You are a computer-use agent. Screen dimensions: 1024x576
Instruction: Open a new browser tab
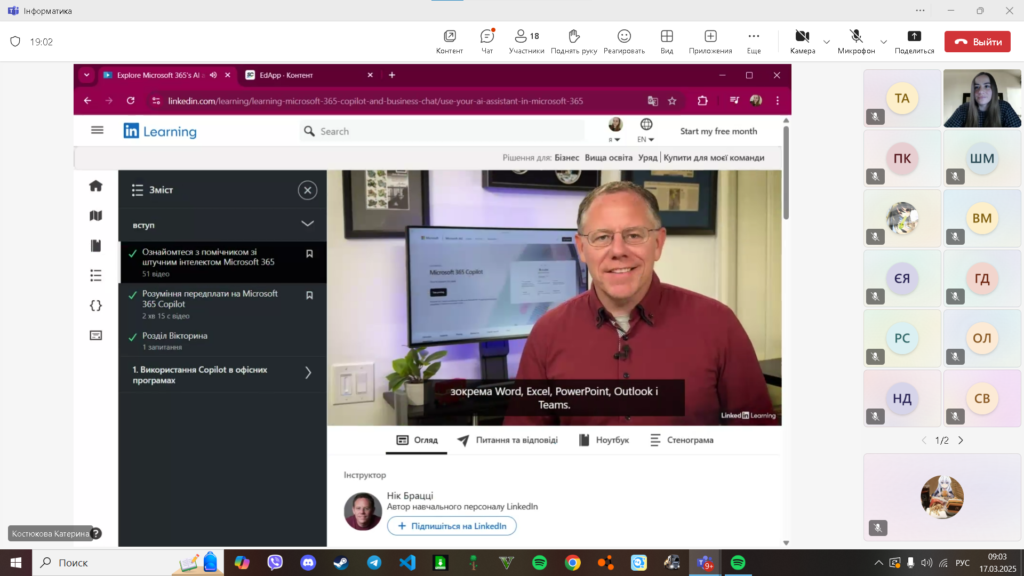pos(392,75)
